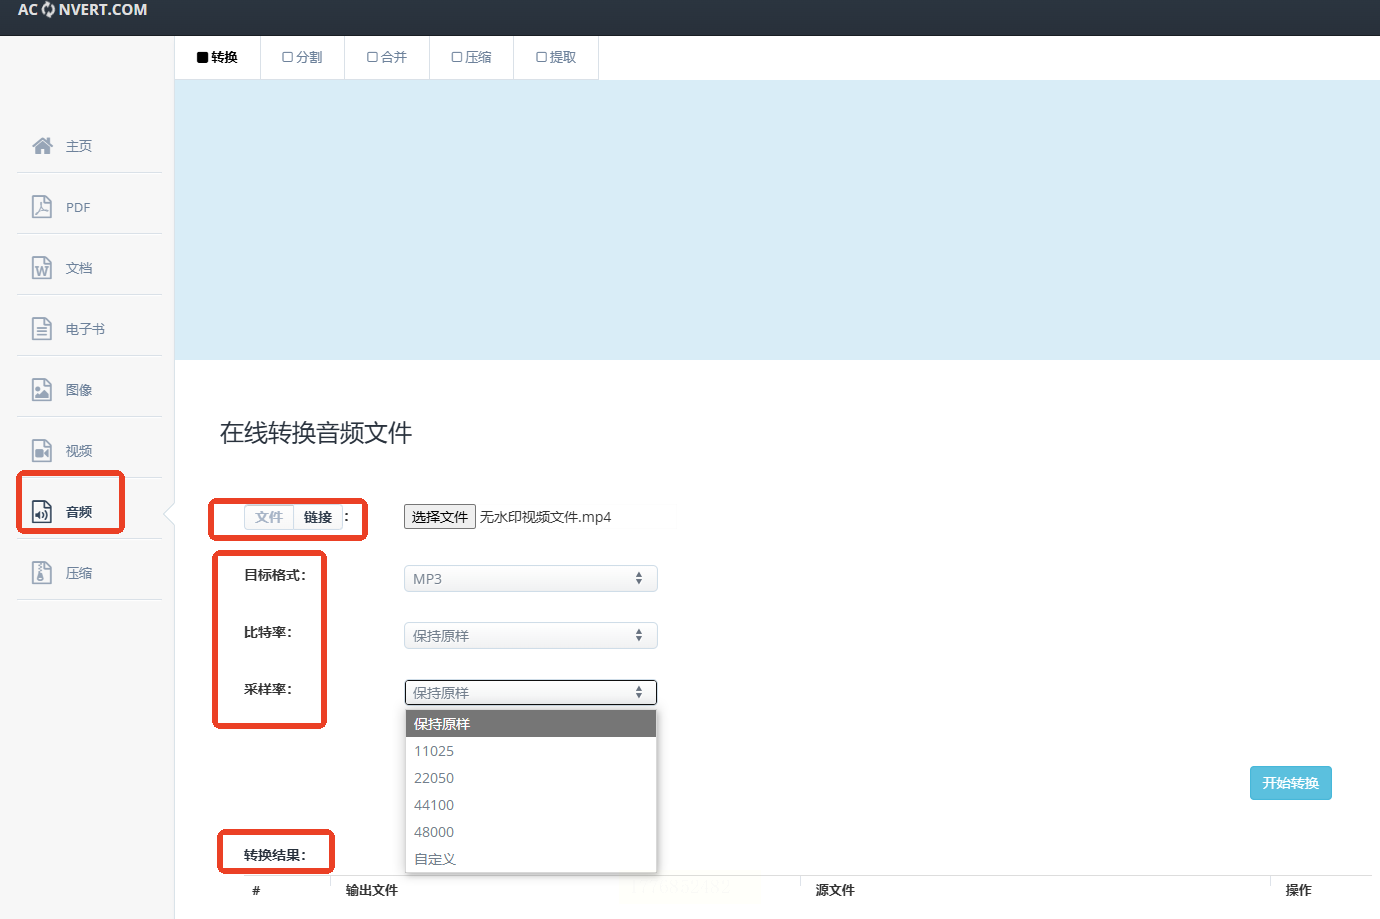Click the 无水印视频文件.mp4 file name
The height and width of the screenshot is (919, 1380).
545,517
